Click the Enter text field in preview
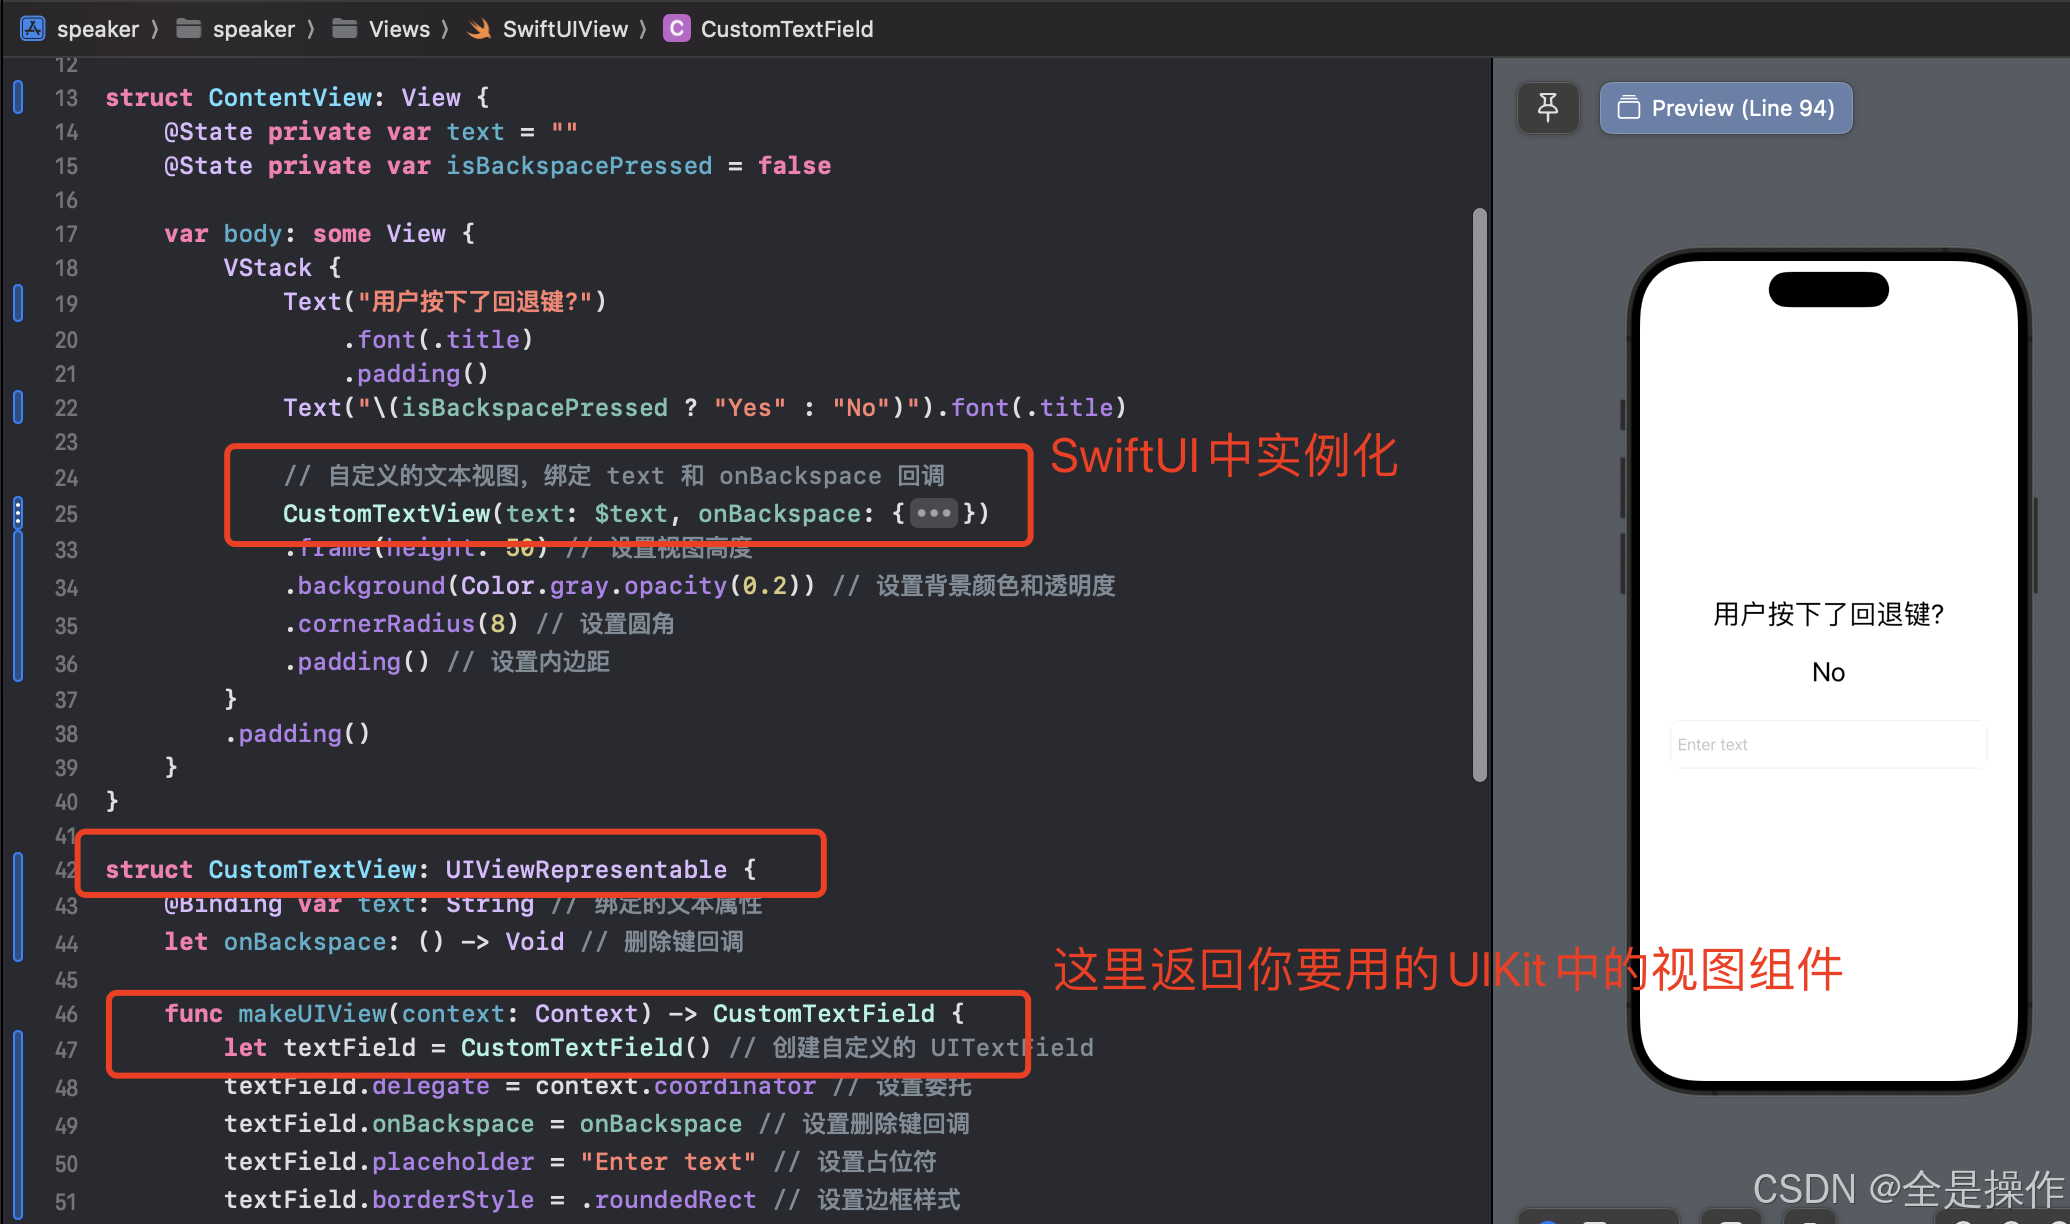The height and width of the screenshot is (1224, 2070). 1827,744
